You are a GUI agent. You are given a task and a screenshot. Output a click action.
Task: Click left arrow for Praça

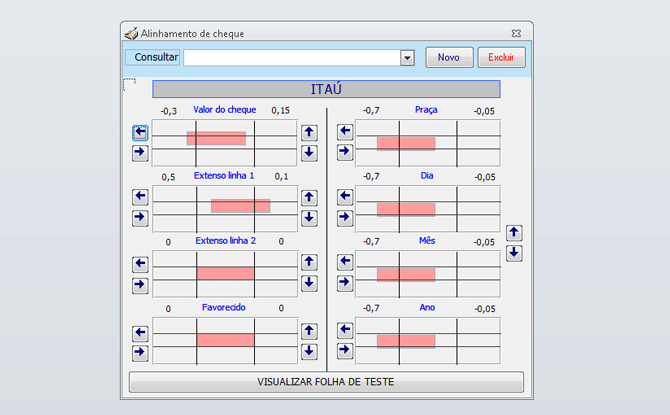click(x=345, y=132)
